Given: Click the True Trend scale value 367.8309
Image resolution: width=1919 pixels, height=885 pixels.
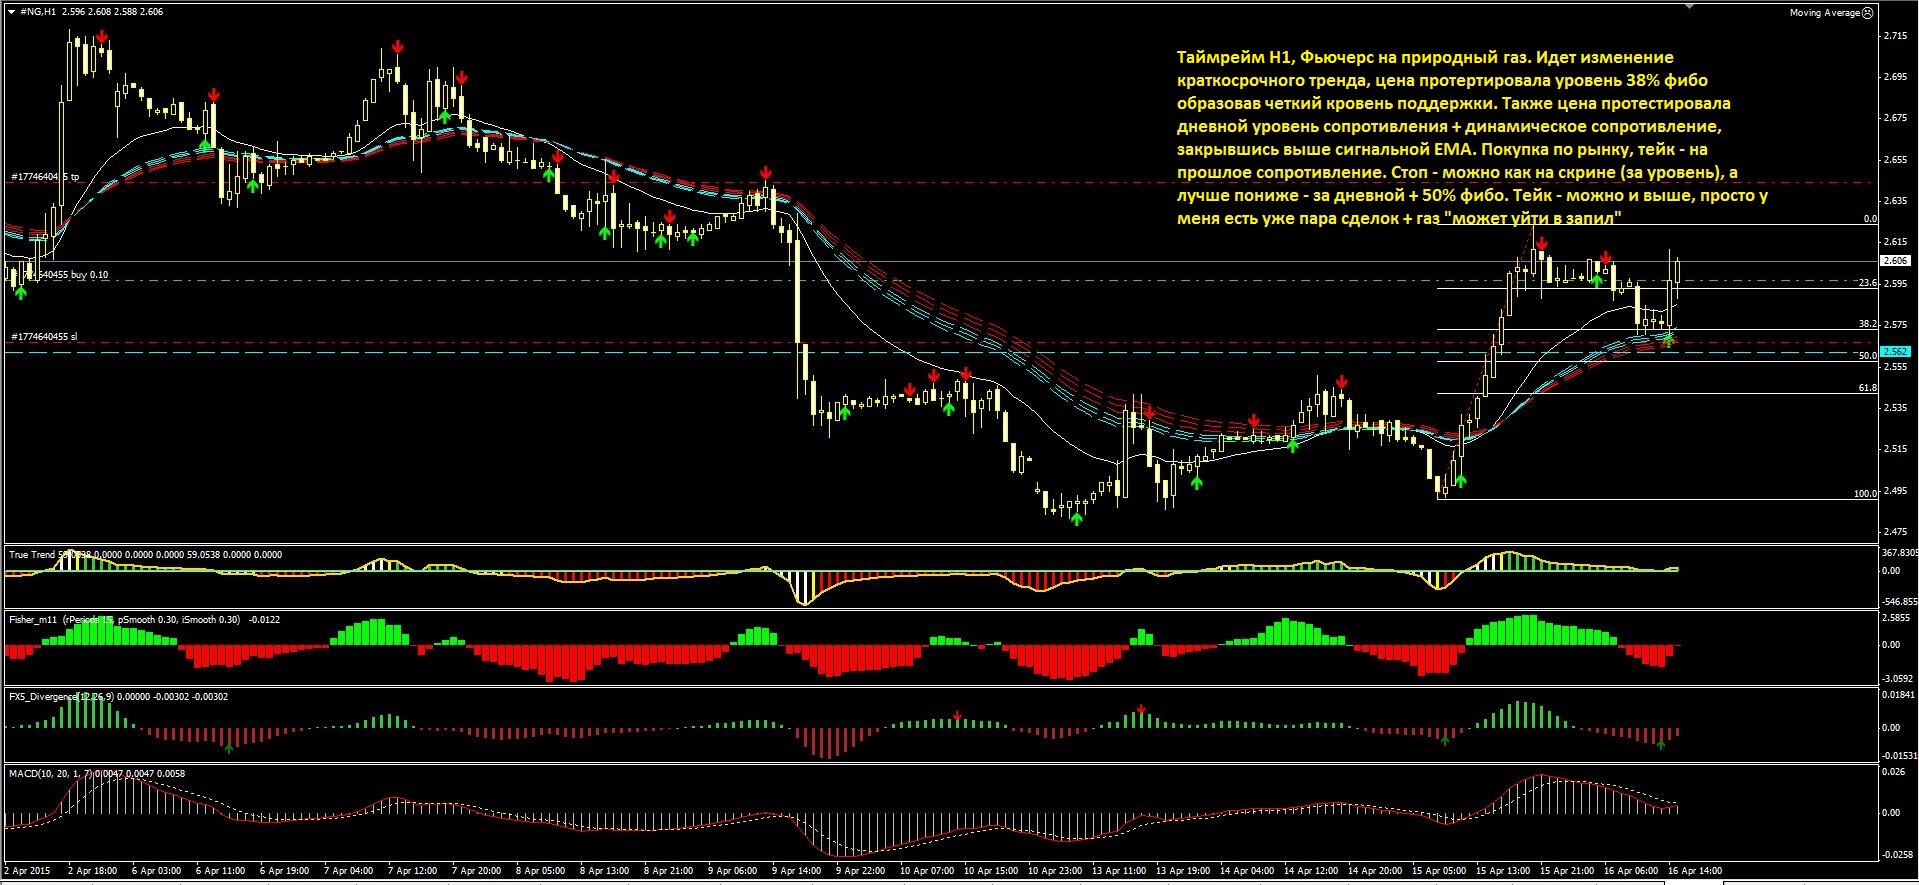Looking at the screenshot, I should [1898, 553].
